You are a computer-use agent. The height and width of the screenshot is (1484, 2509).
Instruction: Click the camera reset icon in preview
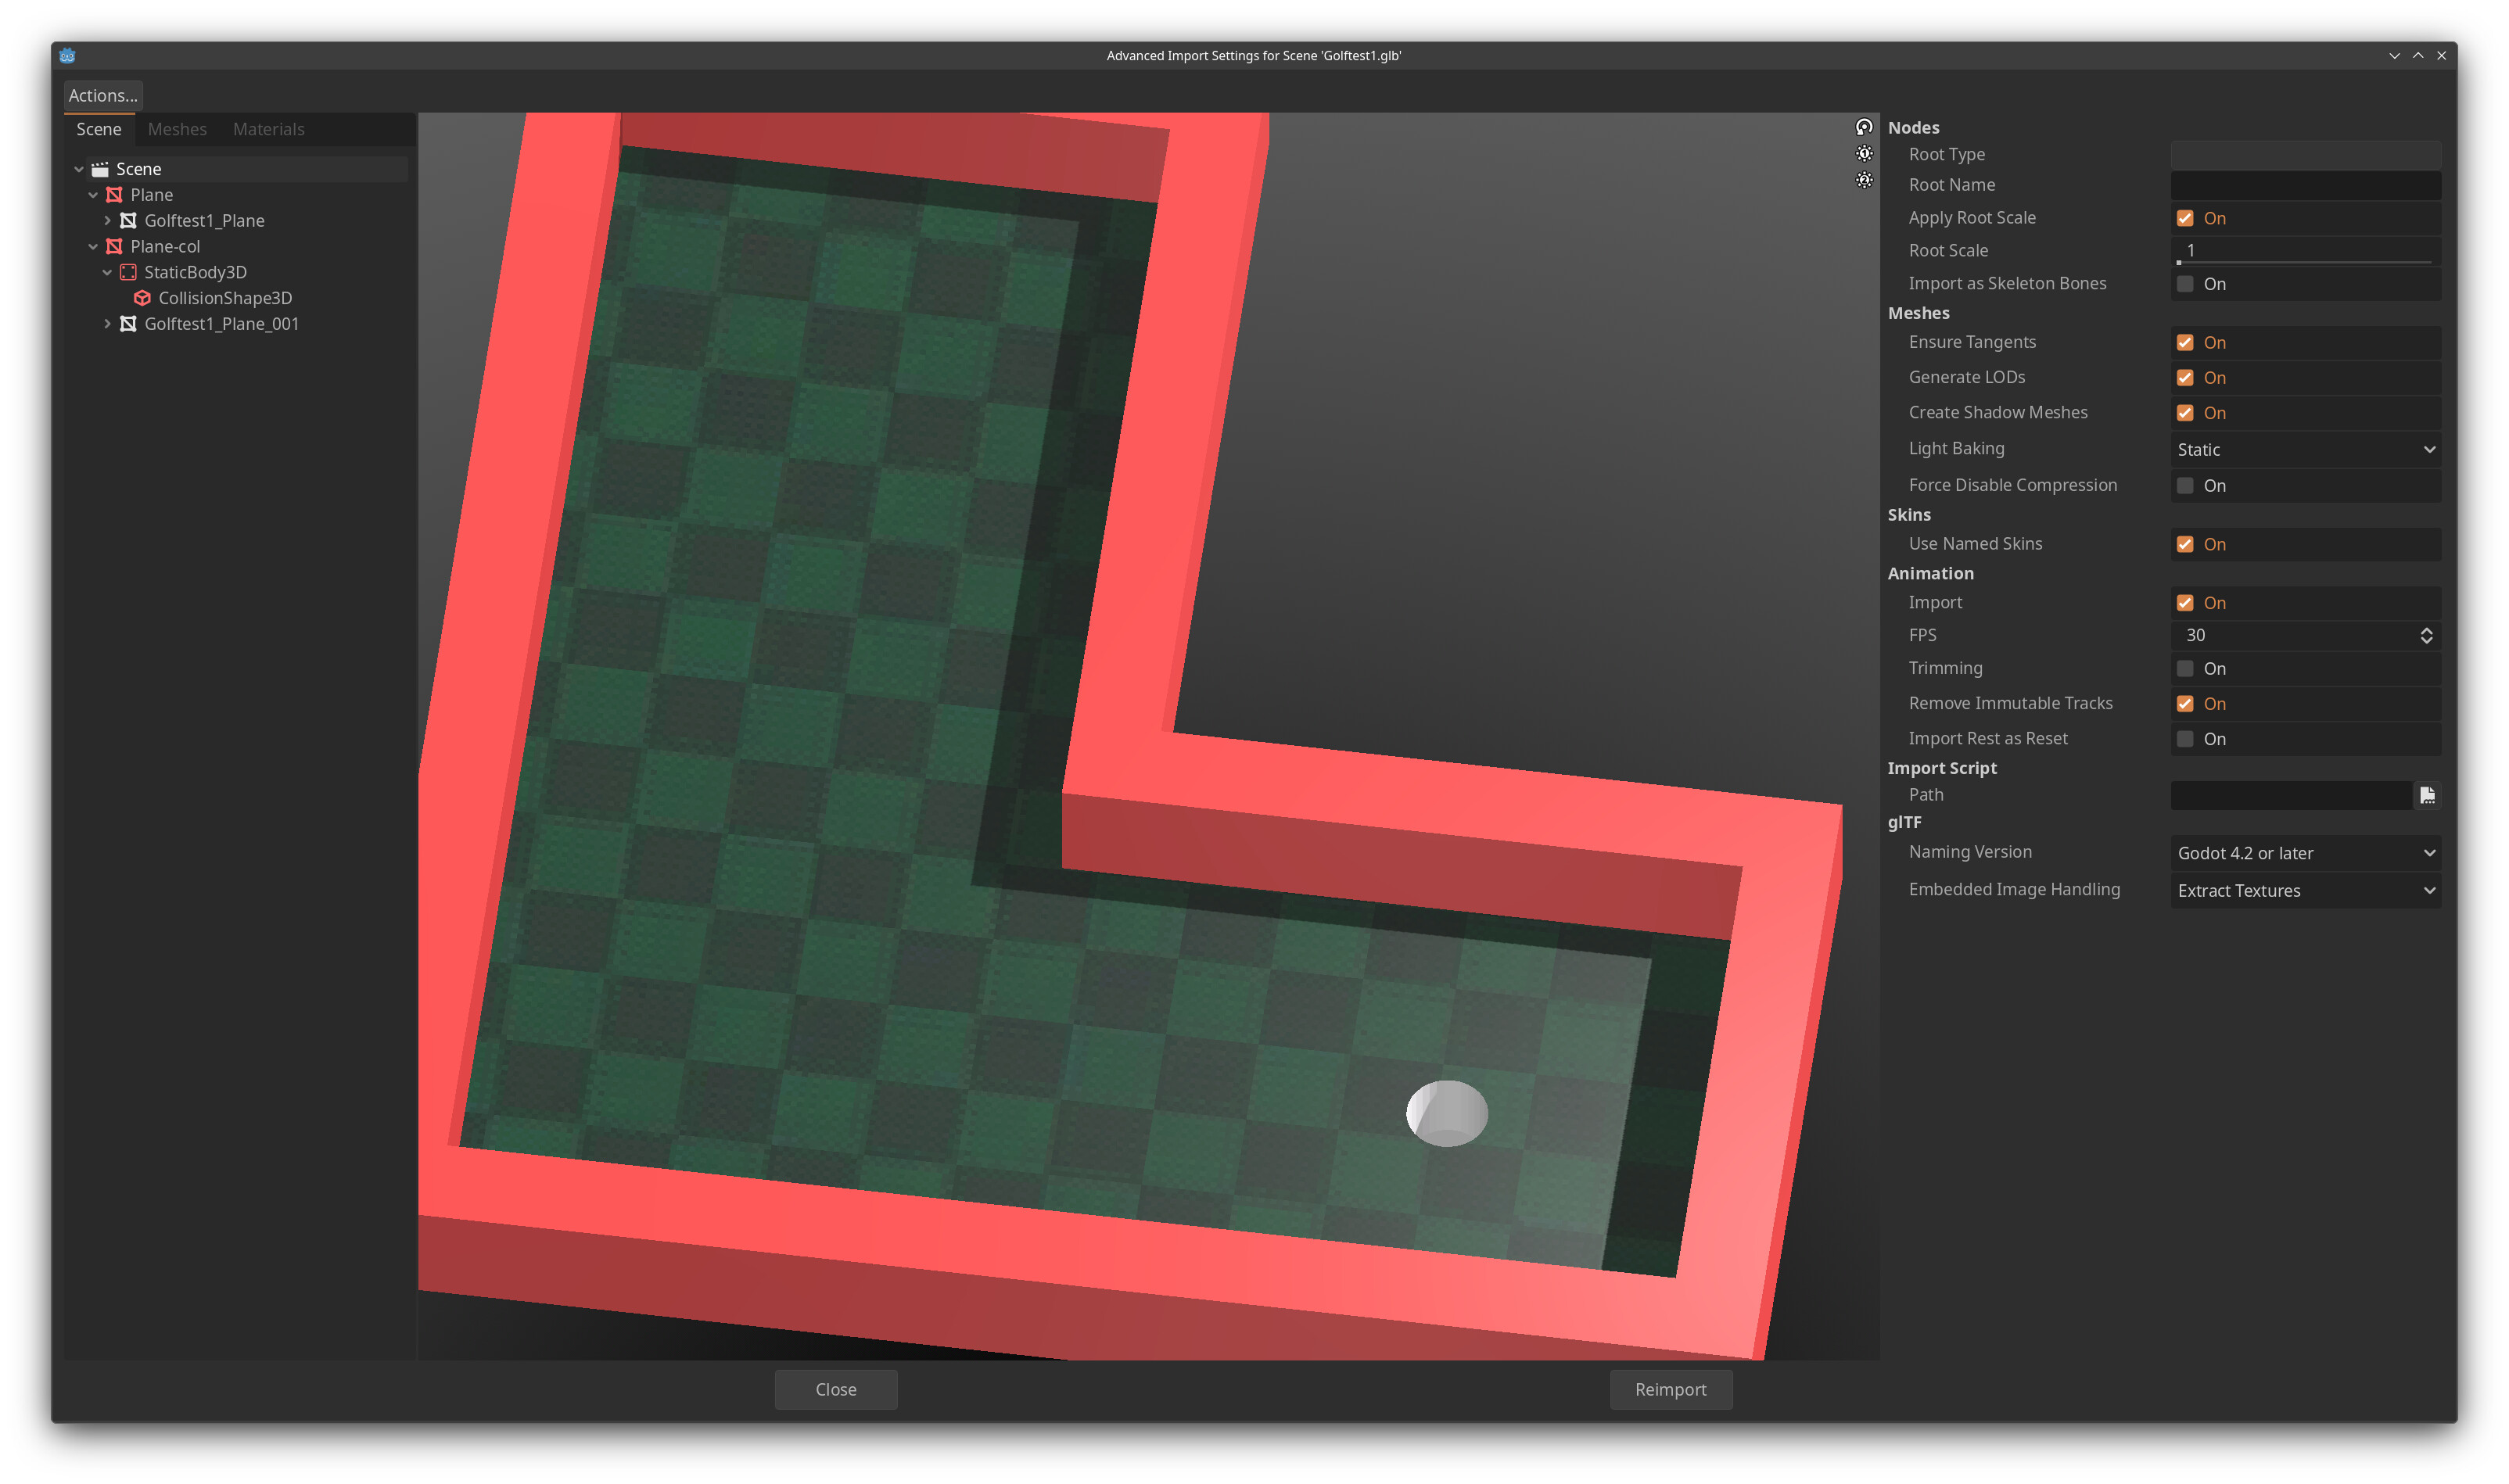click(1864, 127)
